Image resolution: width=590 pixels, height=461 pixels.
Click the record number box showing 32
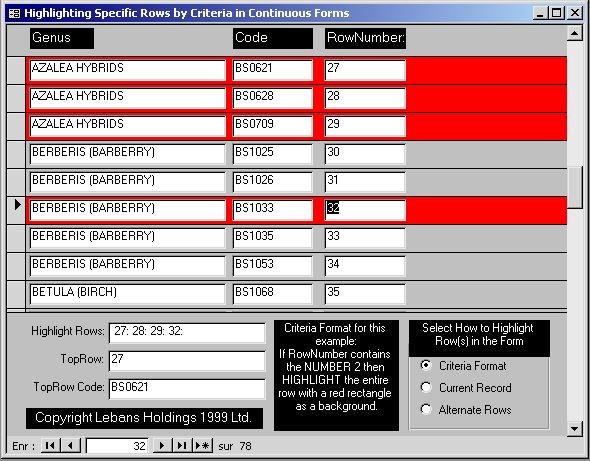pos(117,446)
